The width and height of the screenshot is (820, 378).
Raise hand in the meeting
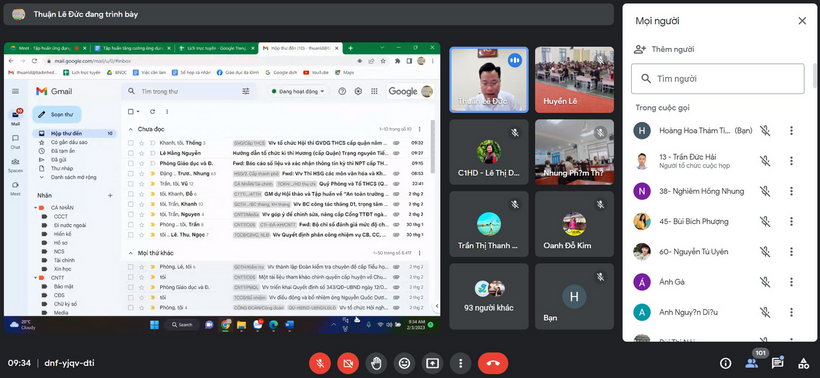tap(376, 363)
